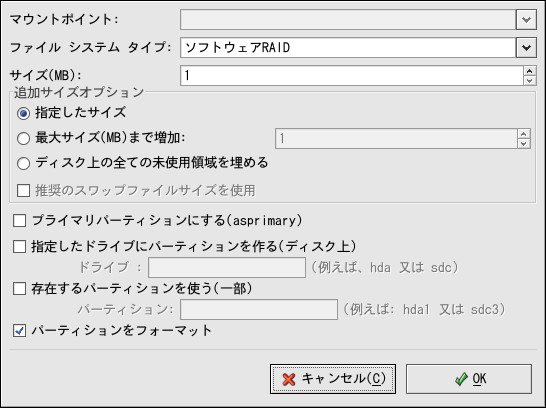Expand the ファイルシステムタイプ dropdown arrow
The width and height of the screenshot is (546, 408).
point(526,47)
